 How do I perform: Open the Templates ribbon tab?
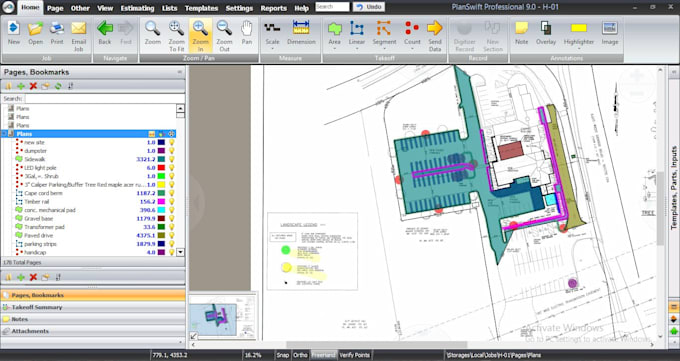coord(201,8)
